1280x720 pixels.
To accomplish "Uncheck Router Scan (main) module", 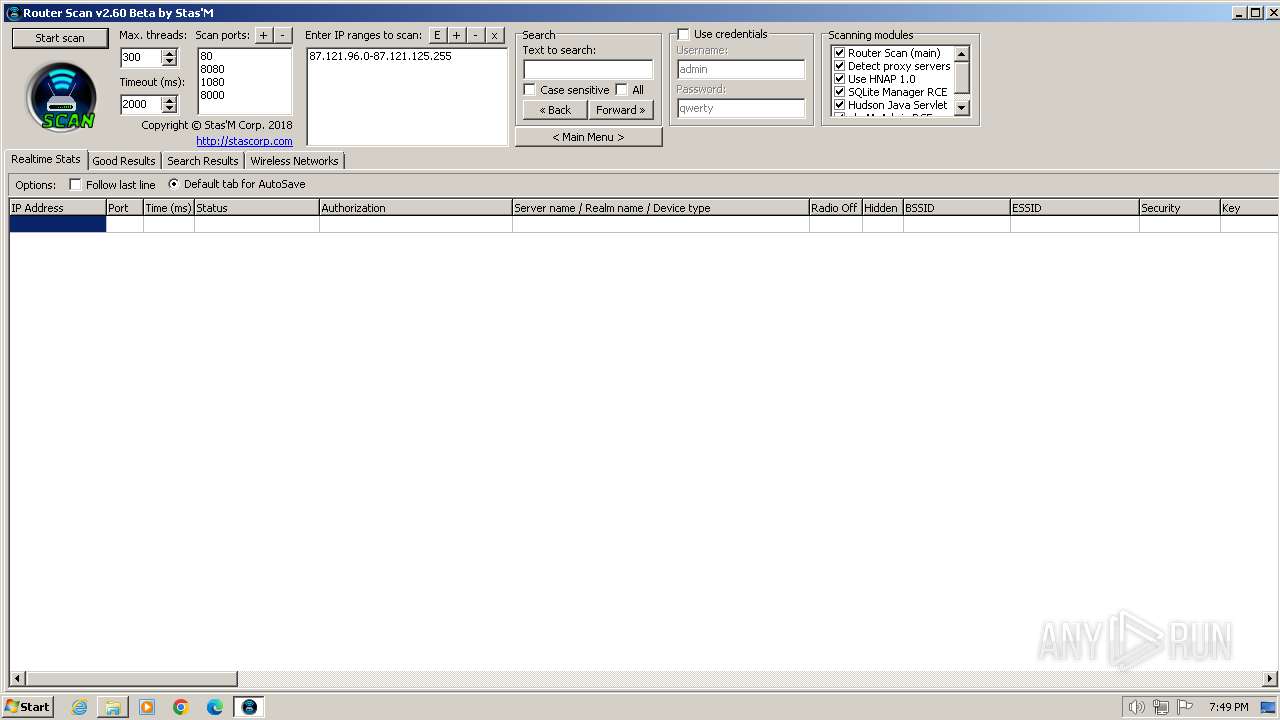I will pos(840,53).
